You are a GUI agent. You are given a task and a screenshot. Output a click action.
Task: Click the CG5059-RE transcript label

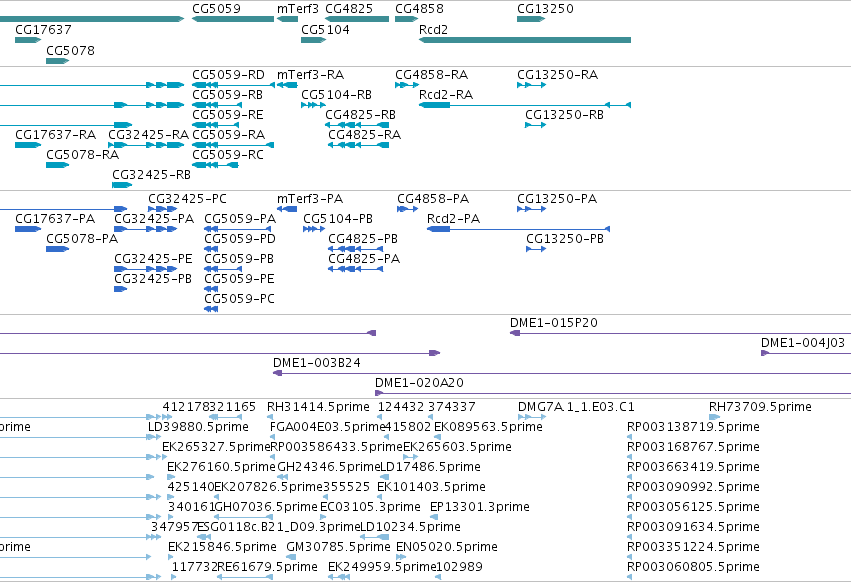click(x=228, y=115)
